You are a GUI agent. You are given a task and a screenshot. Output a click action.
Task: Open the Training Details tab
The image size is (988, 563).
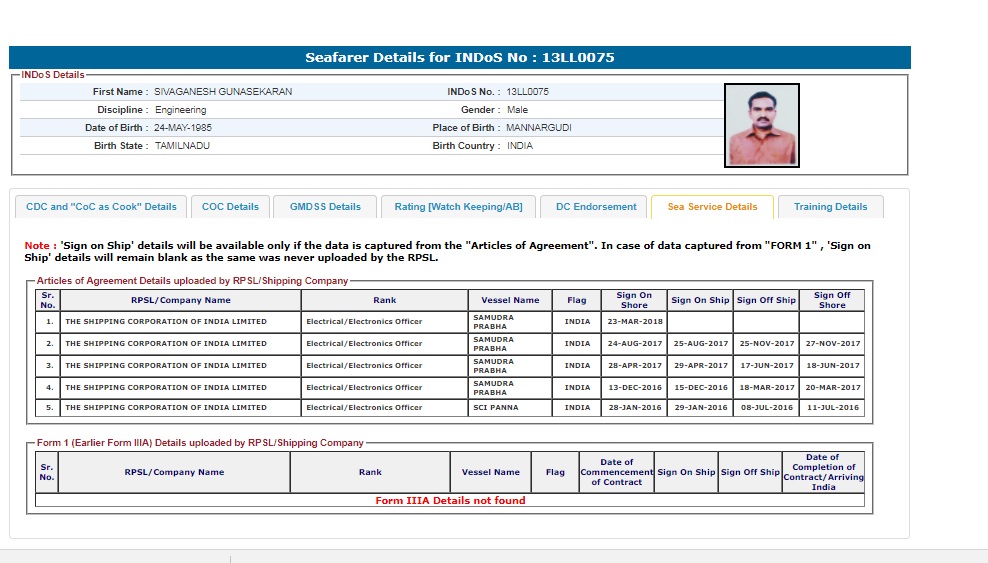(830, 207)
